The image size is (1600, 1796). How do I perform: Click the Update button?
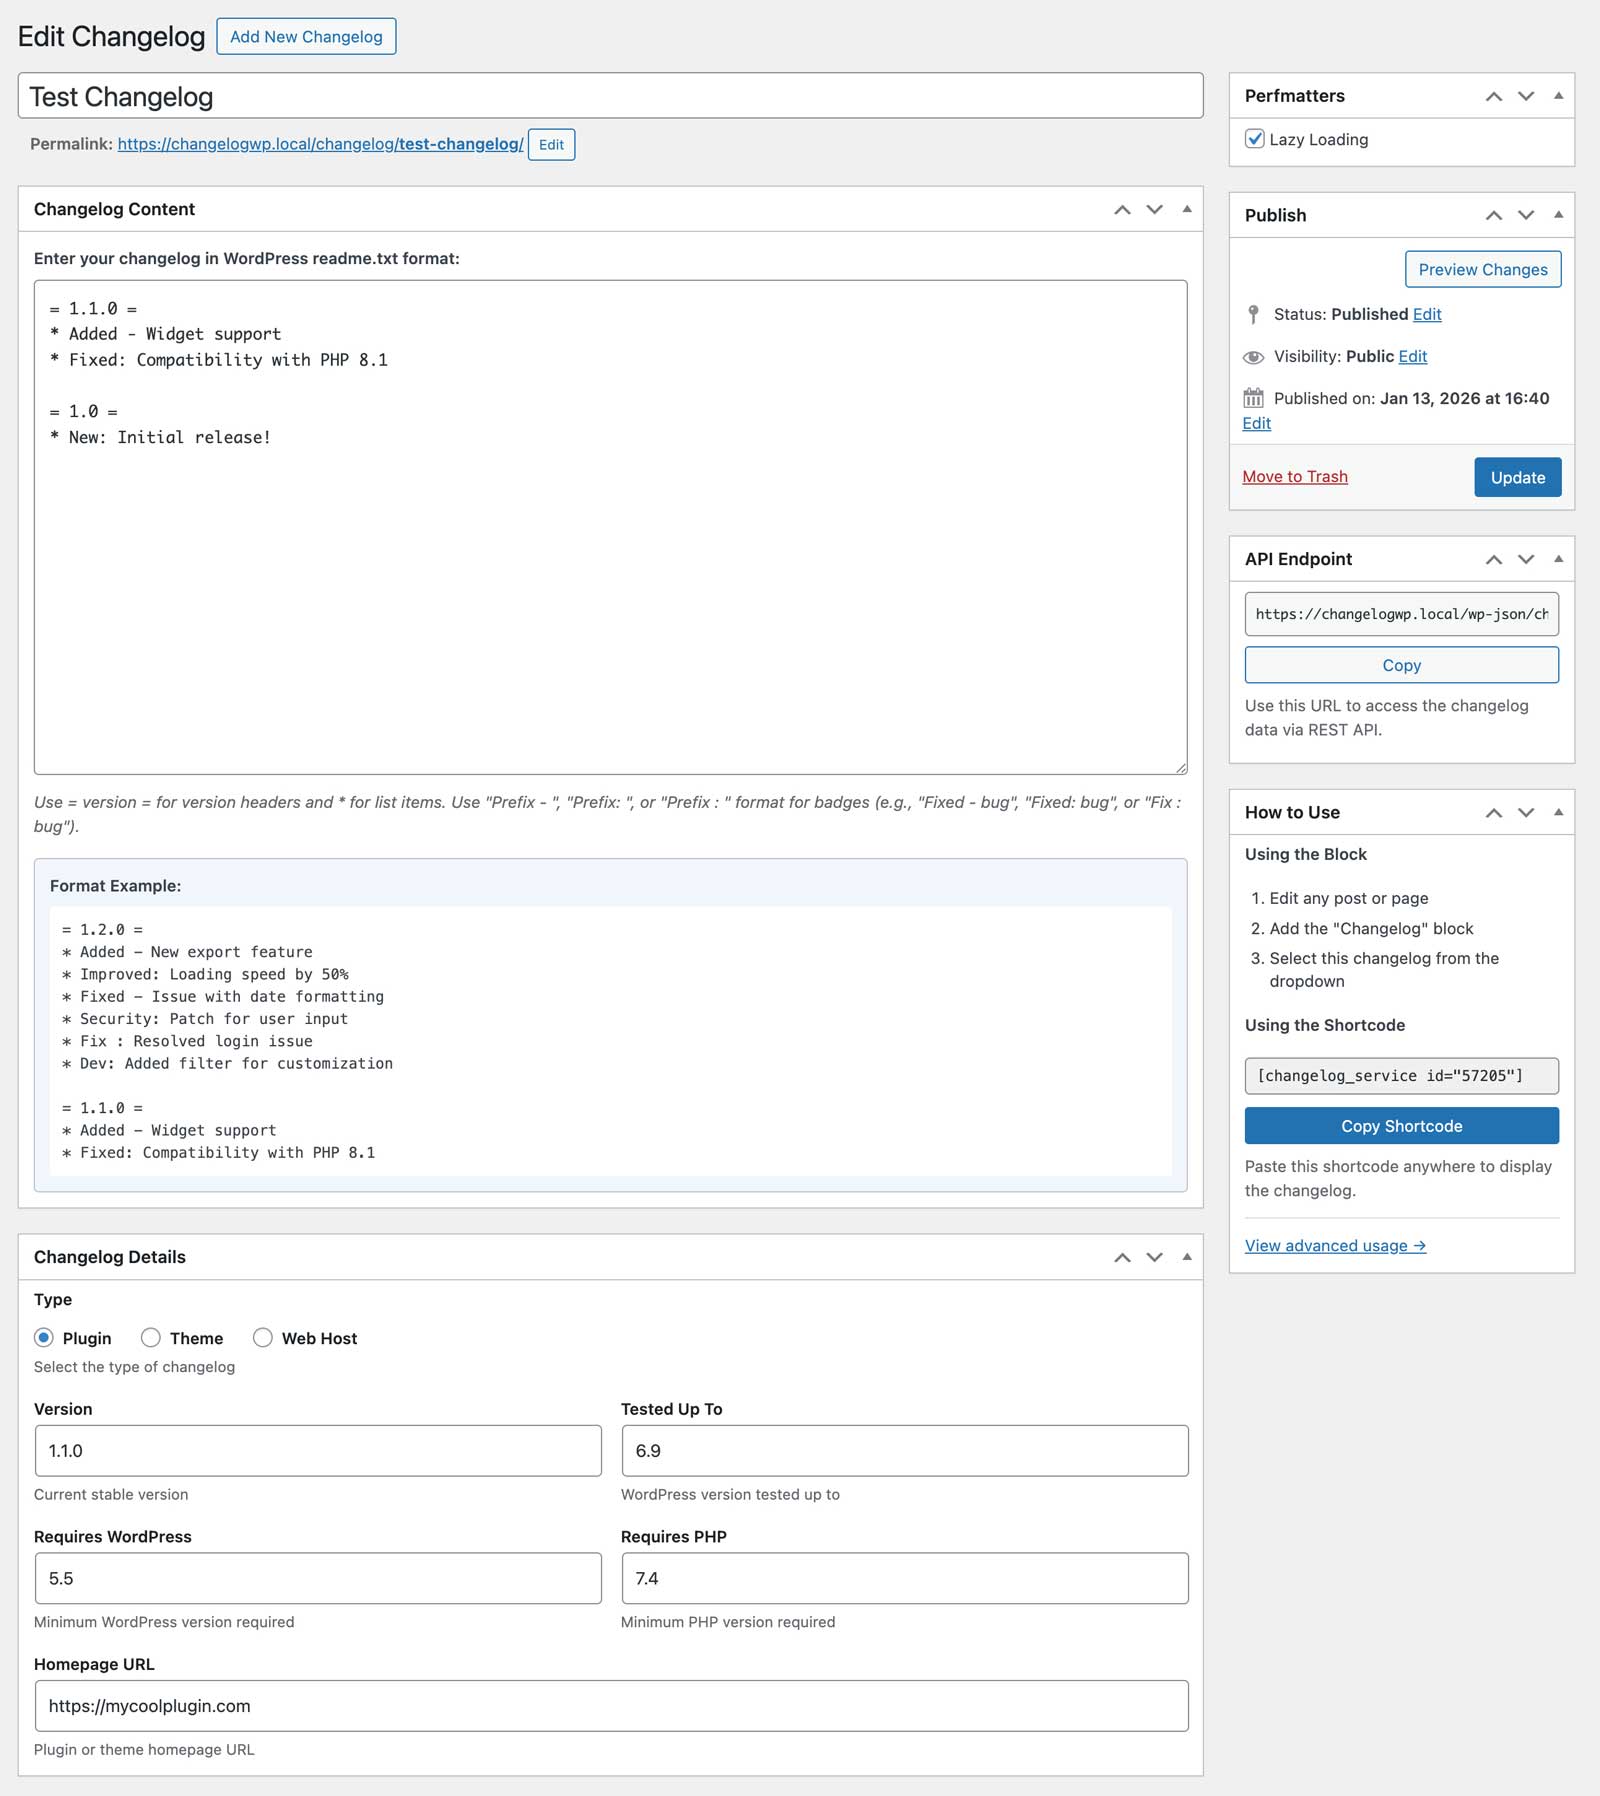1517,477
